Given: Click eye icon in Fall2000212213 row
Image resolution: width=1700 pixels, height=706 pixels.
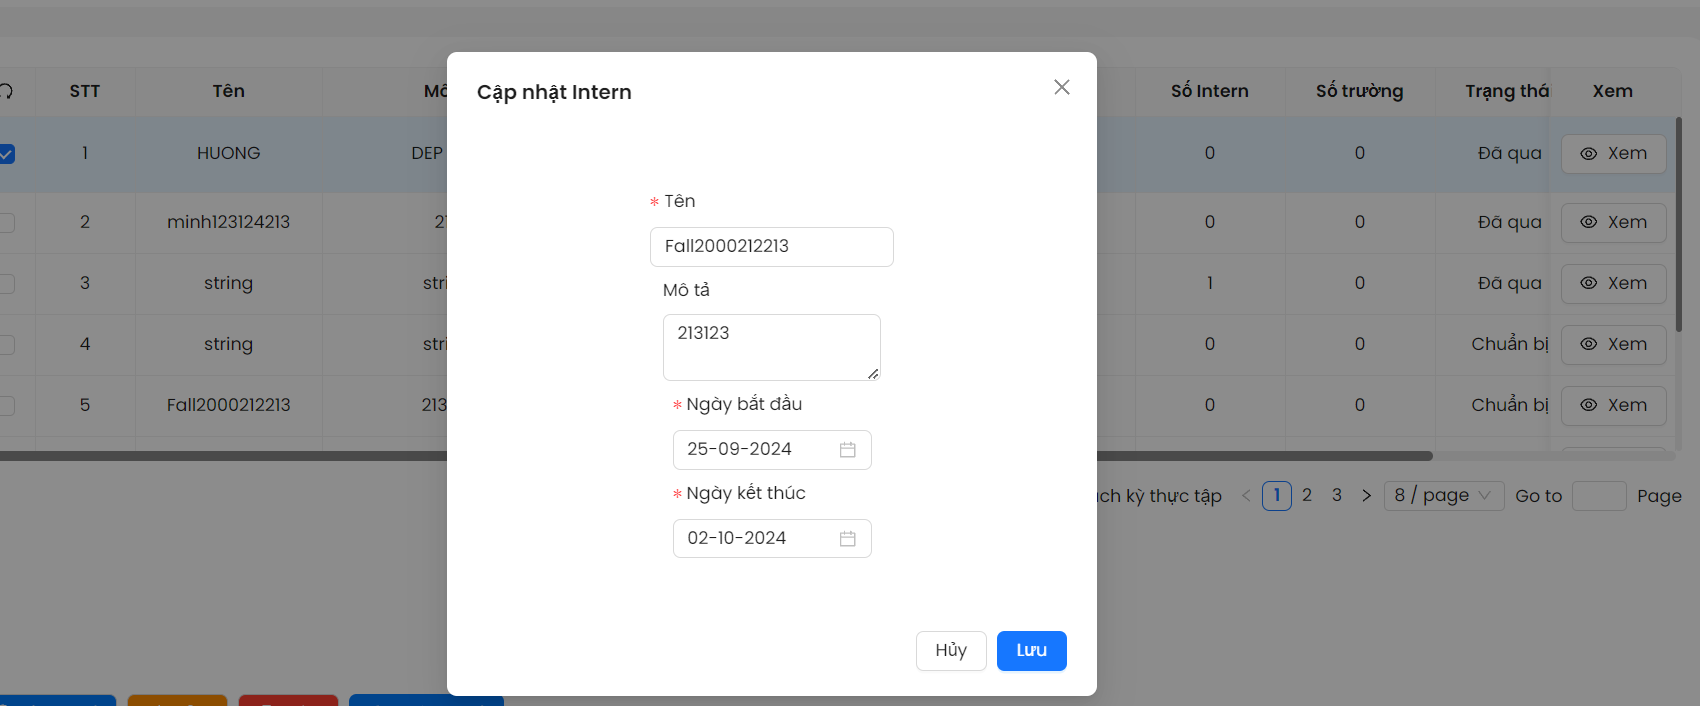Looking at the screenshot, I should 1588,405.
